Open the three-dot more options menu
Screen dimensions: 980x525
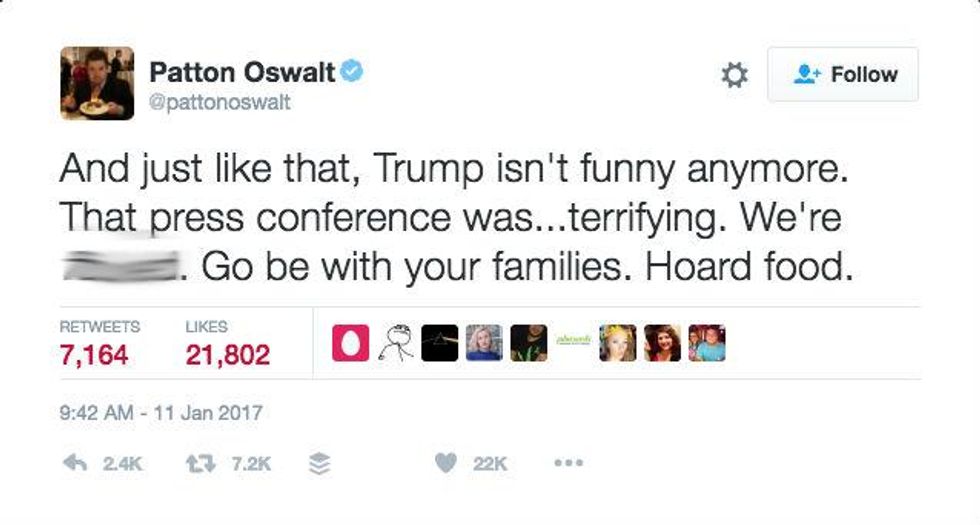[567, 463]
